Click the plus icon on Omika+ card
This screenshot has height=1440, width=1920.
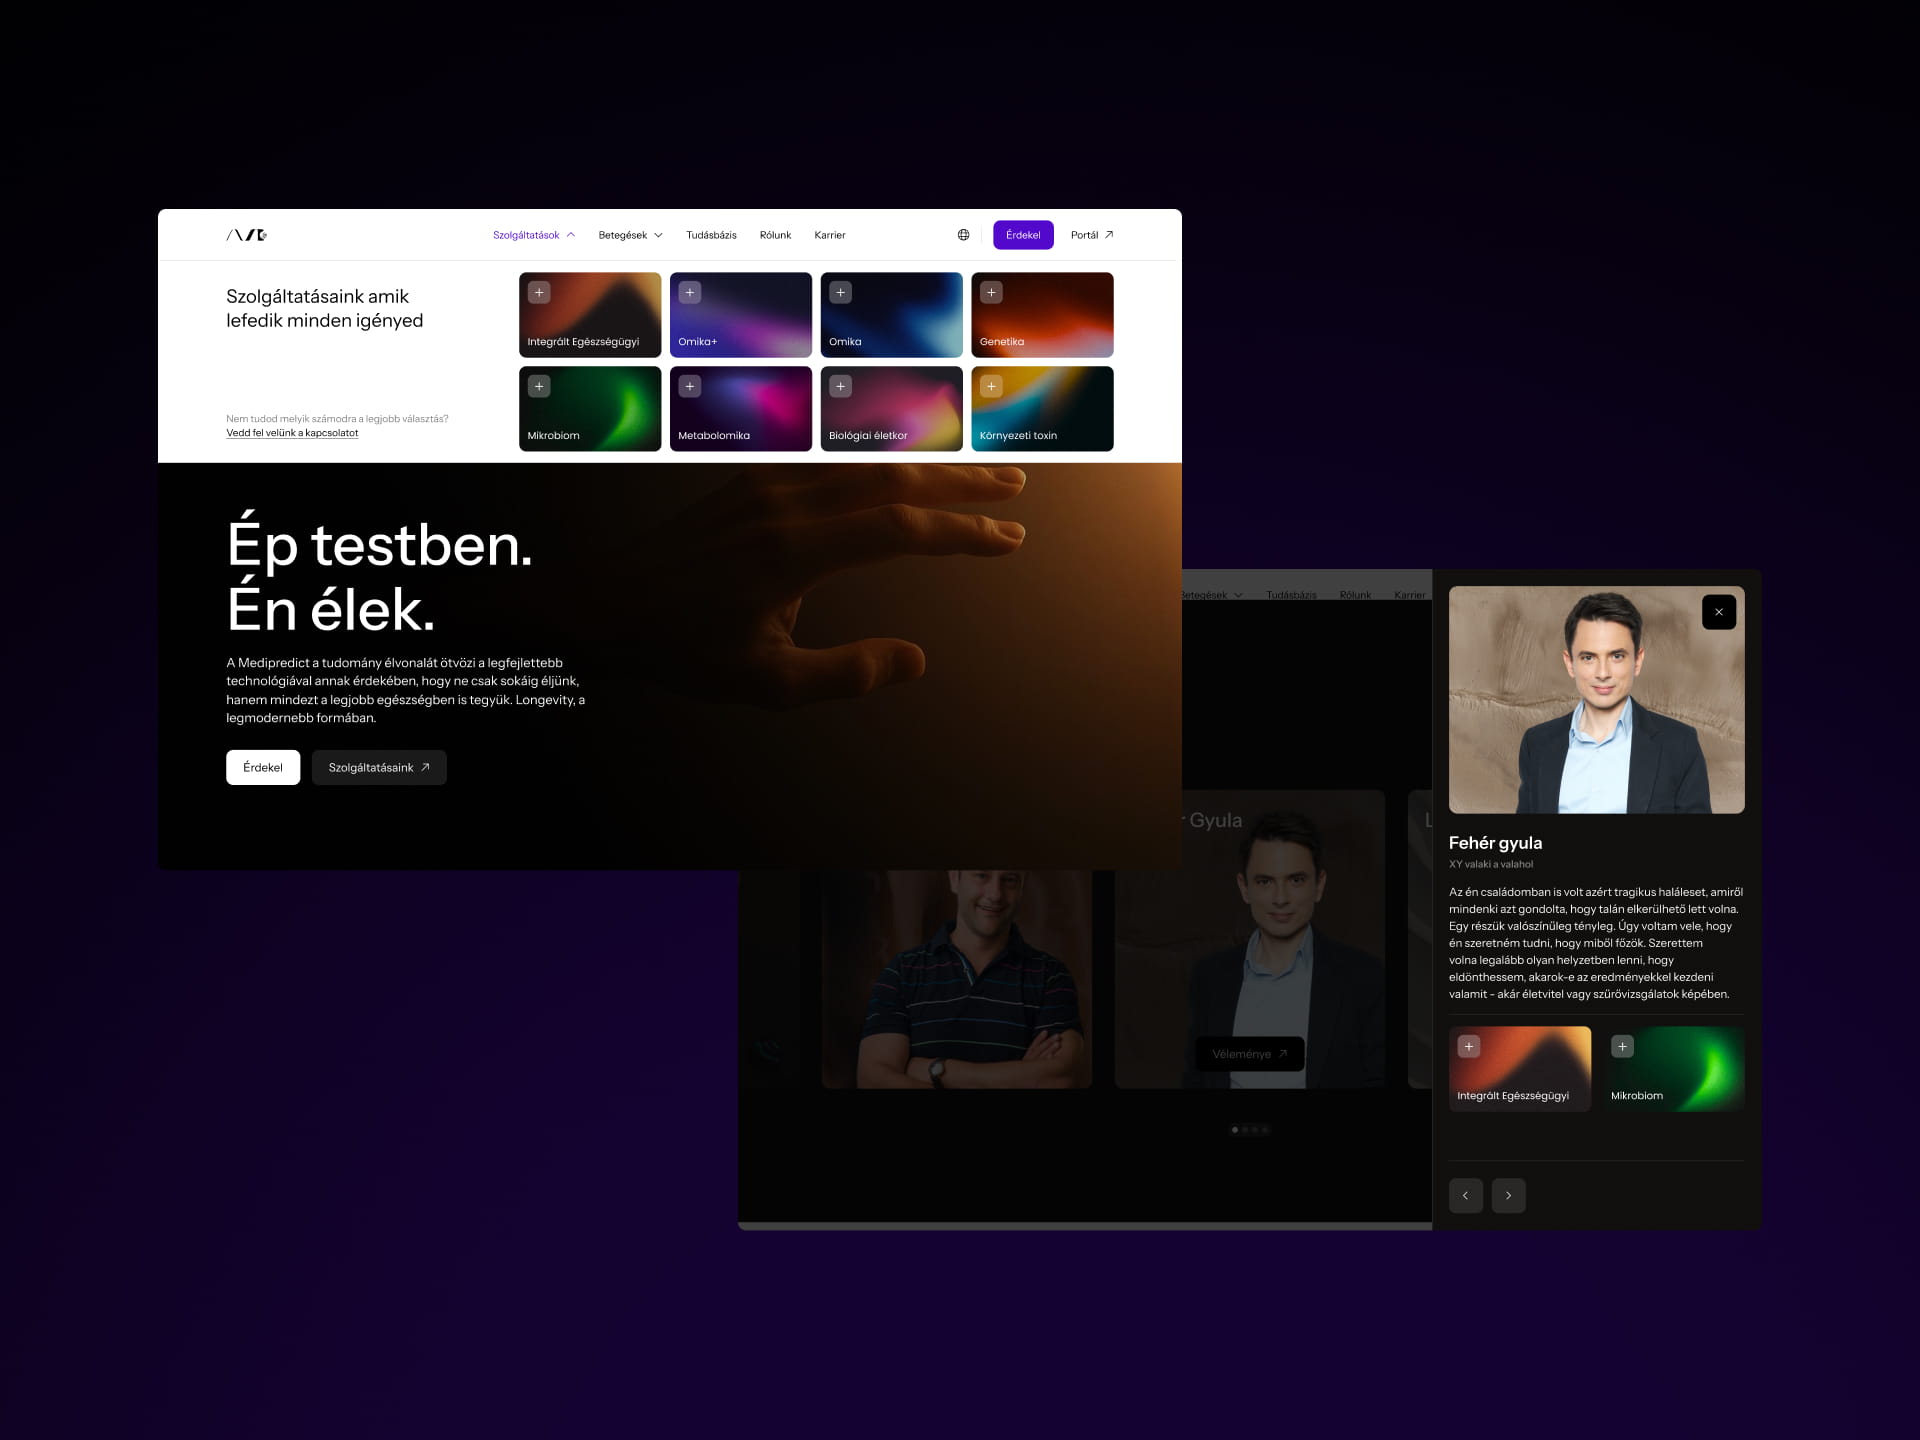tap(690, 293)
